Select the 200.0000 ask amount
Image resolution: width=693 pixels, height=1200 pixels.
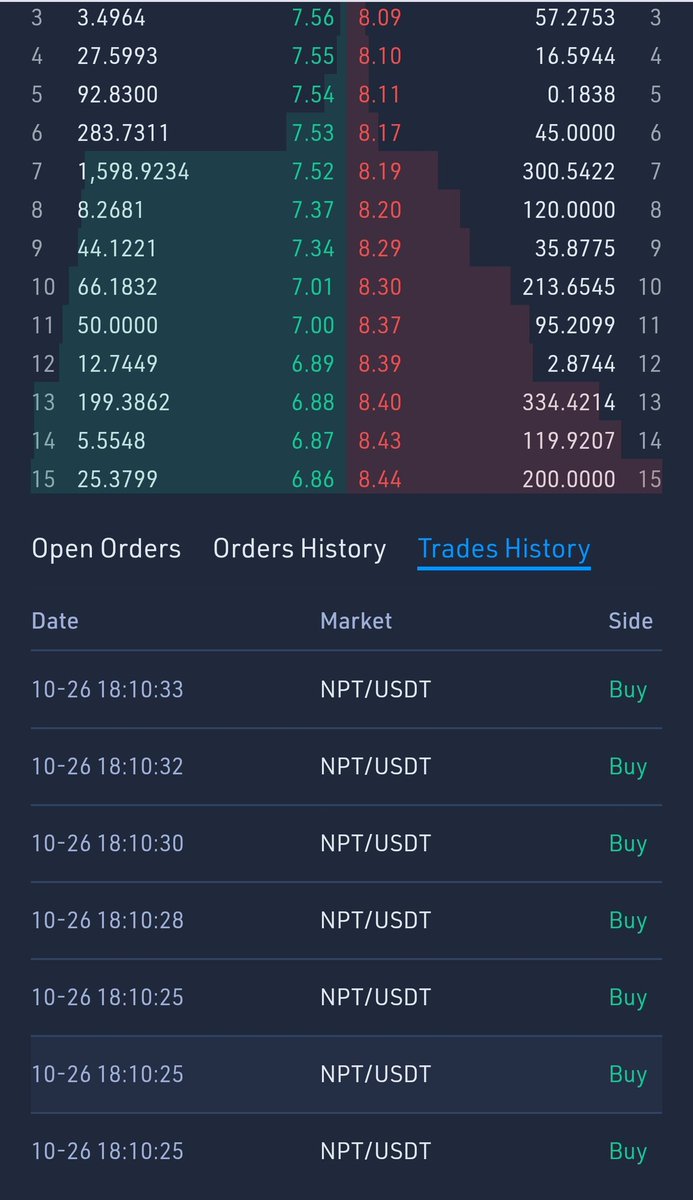(x=569, y=479)
